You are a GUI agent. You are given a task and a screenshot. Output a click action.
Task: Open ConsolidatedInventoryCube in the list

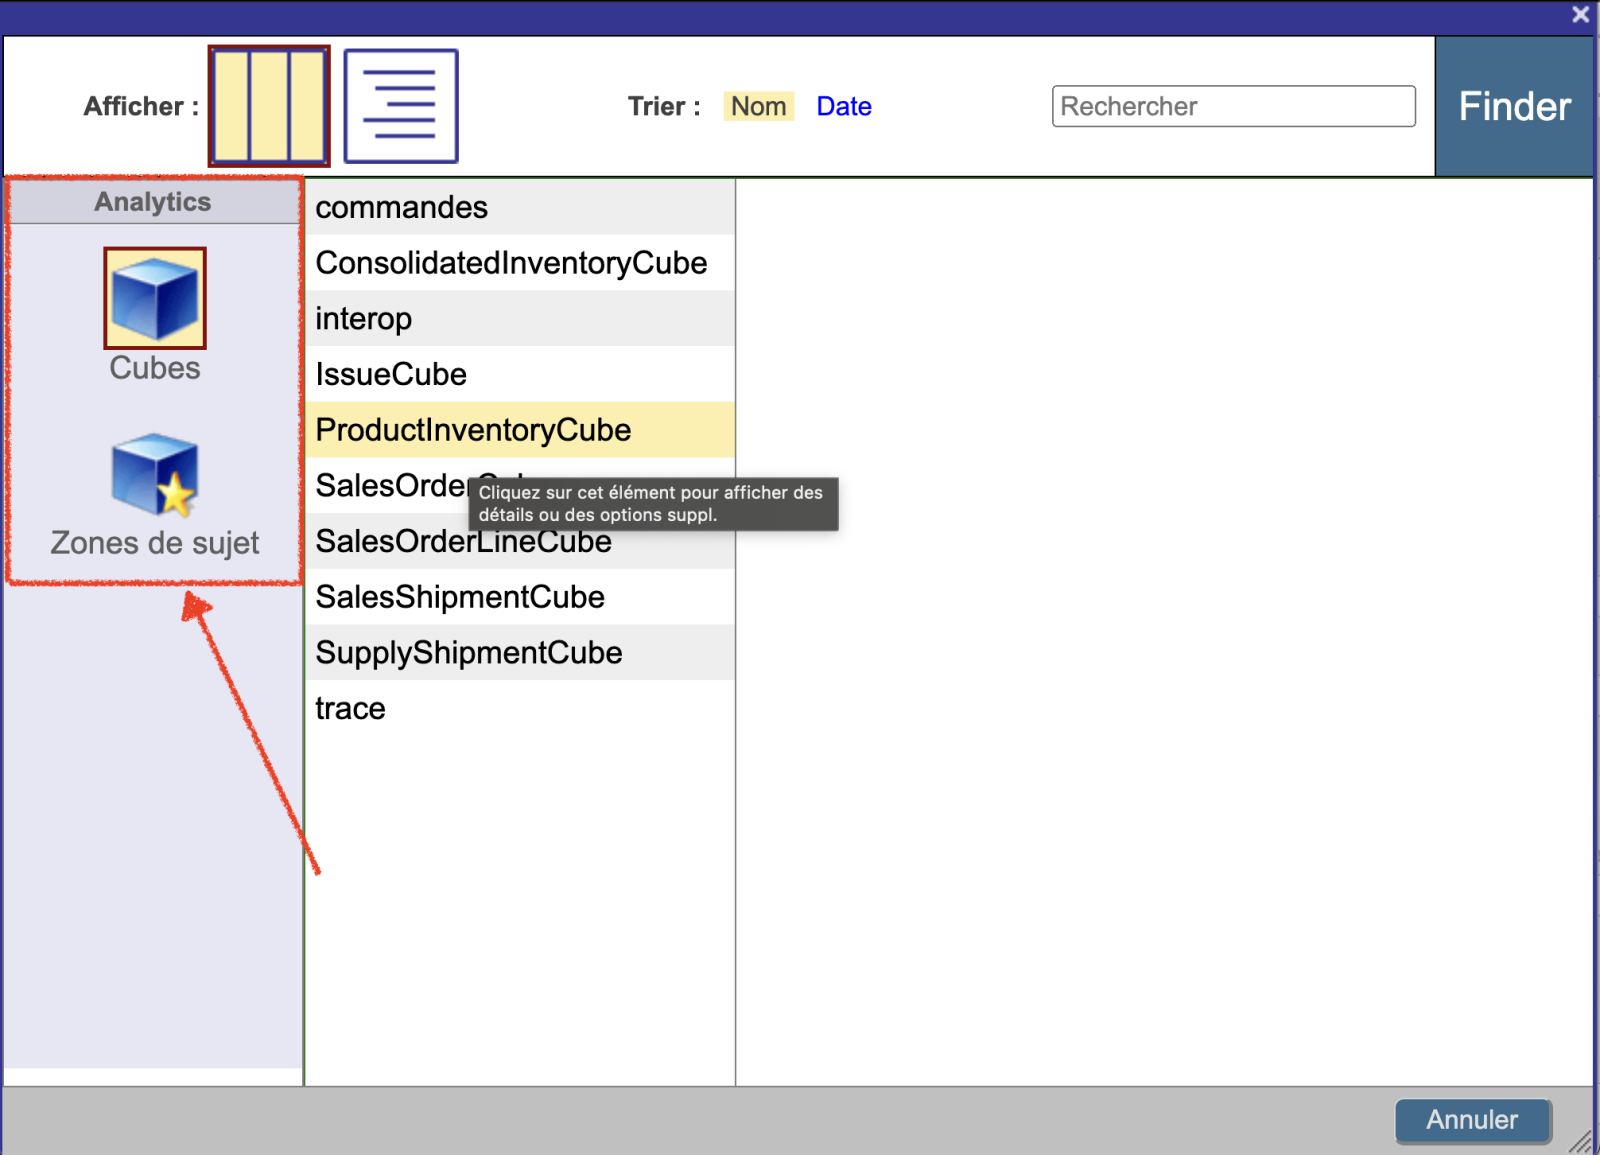pos(511,263)
